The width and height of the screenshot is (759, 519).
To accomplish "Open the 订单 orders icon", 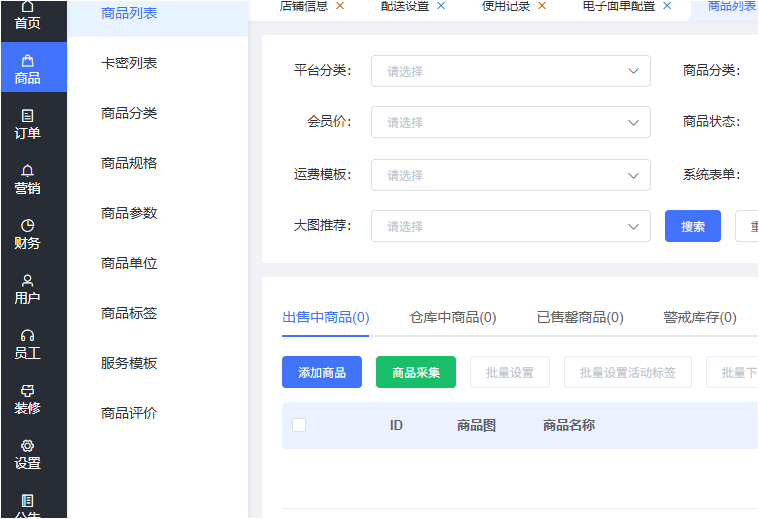I will (x=28, y=116).
